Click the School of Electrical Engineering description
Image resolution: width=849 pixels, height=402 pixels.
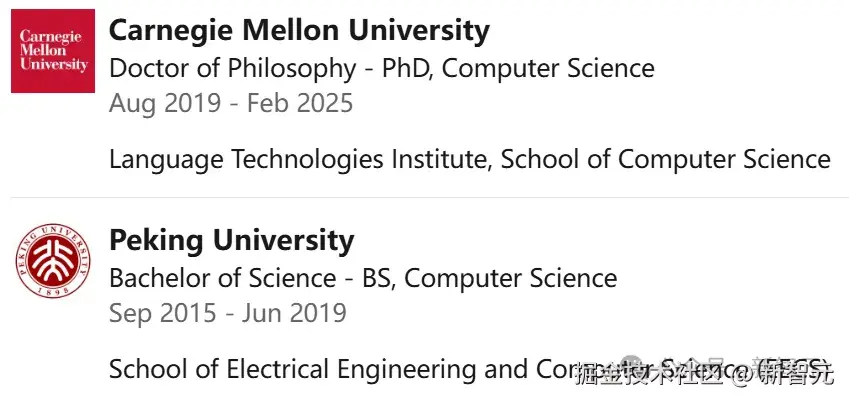(469, 370)
